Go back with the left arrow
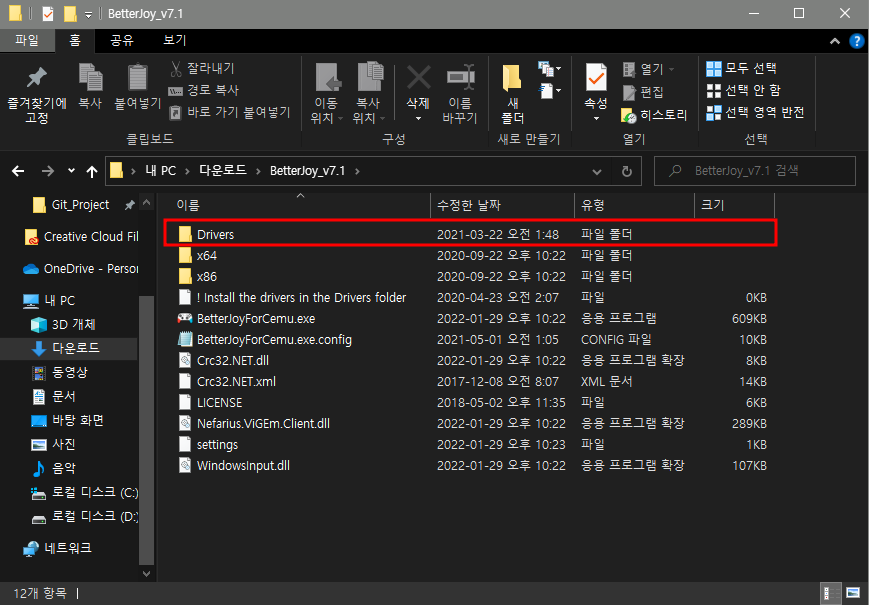The height and width of the screenshot is (605, 869). pos(18,171)
